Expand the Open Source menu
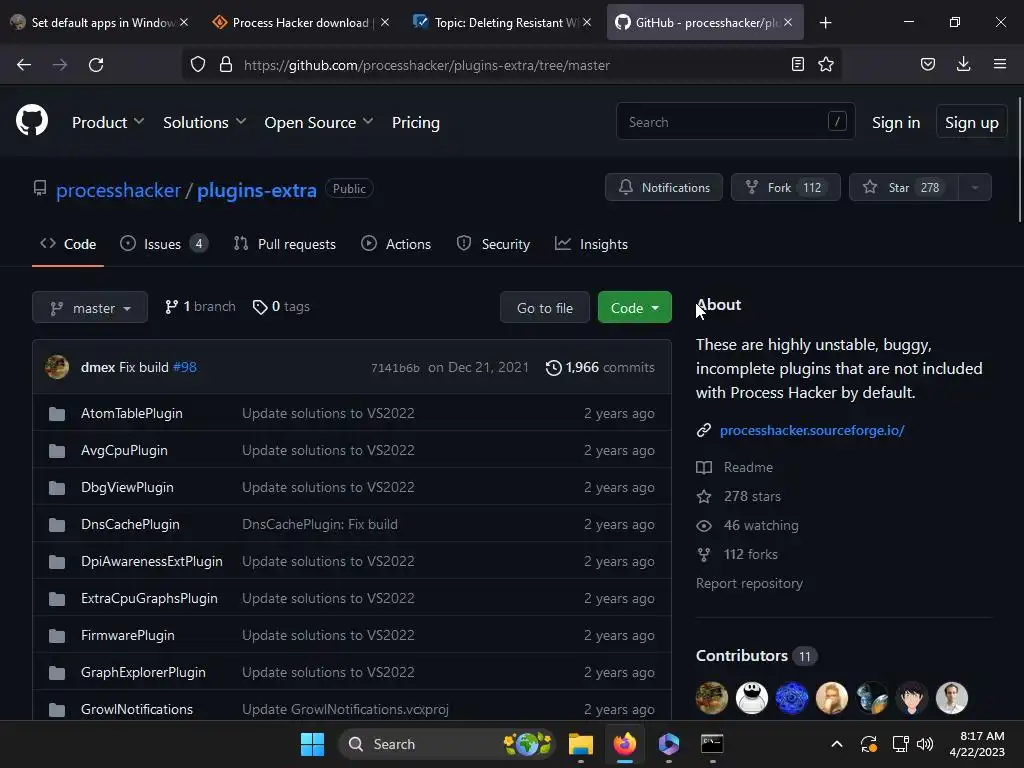The width and height of the screenshot is (1024, 768). click(x=319, y=122)
